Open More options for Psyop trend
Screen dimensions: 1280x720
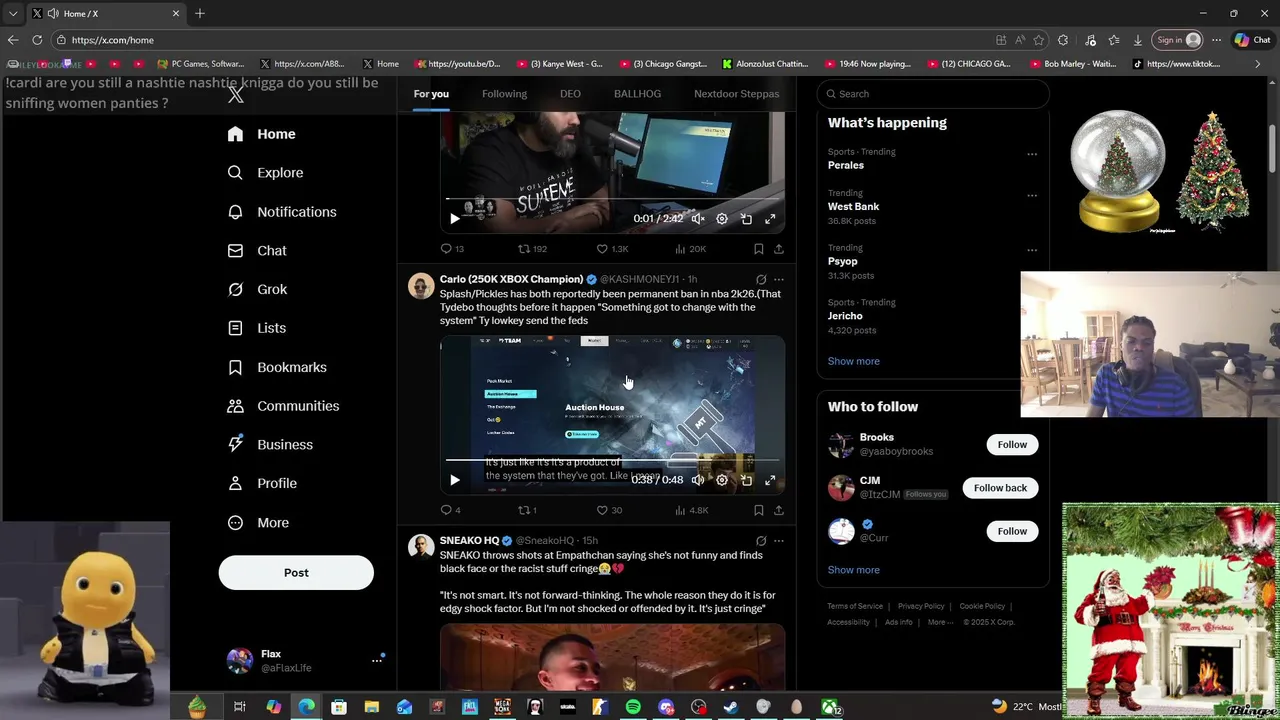pos(1032,250)
